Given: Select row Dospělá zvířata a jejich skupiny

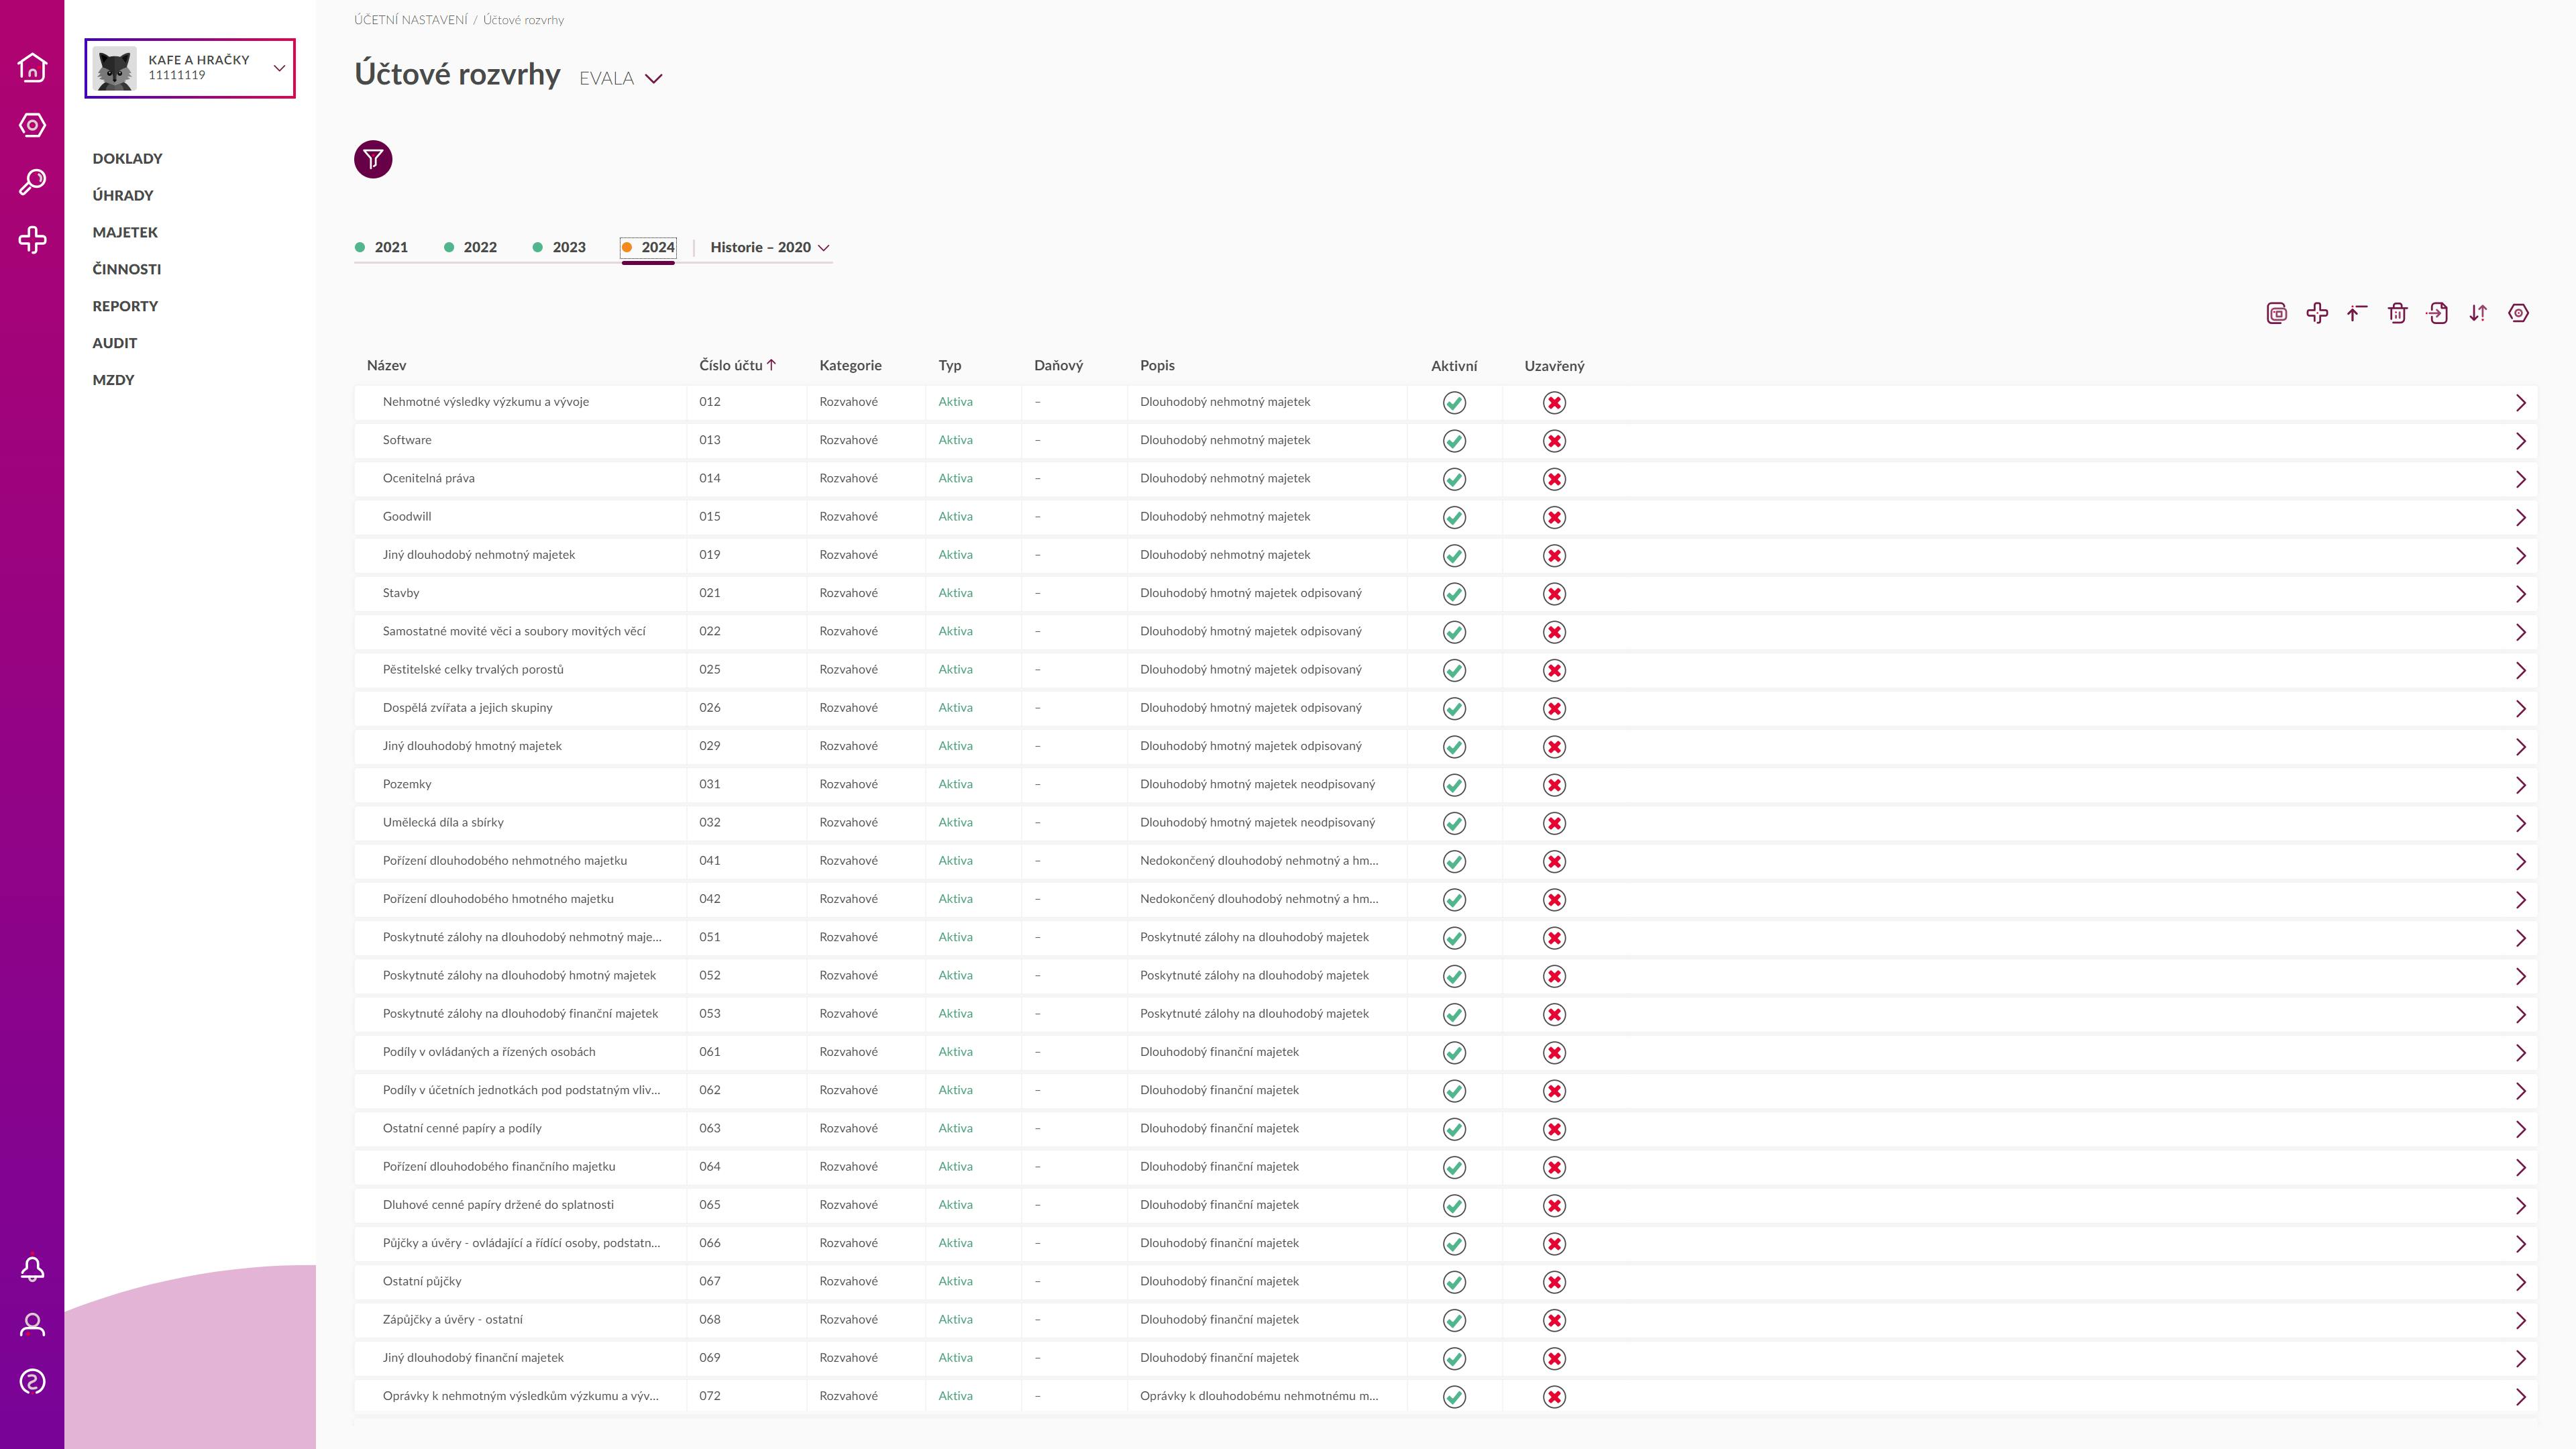Looking at the screenshot, I should [x=1445, y=708].
